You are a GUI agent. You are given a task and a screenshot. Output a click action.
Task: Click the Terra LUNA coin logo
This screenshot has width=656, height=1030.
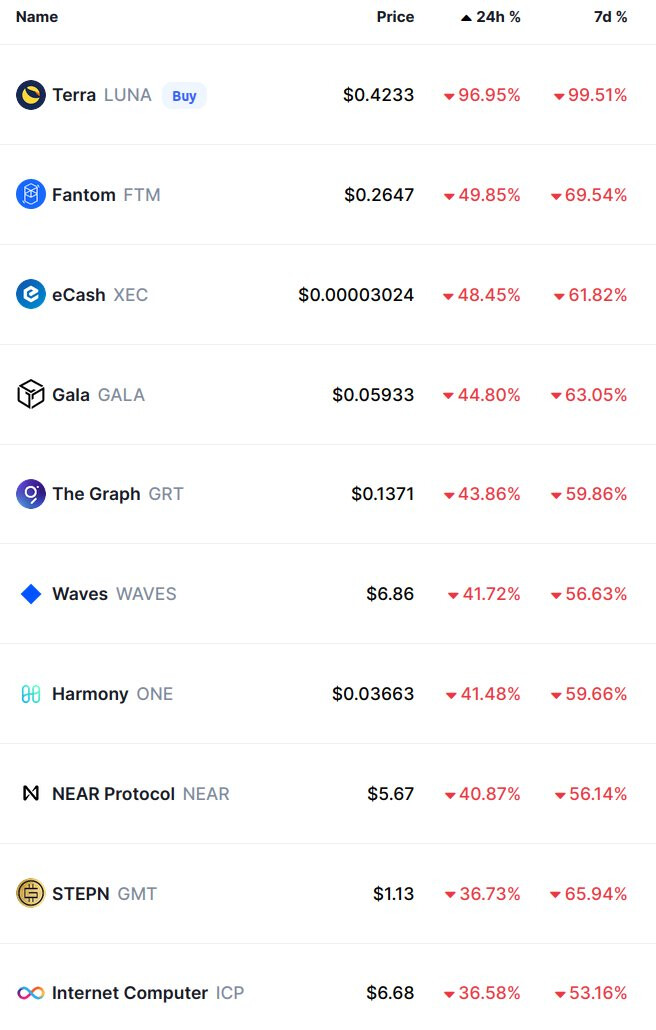(x=31, y=95)
